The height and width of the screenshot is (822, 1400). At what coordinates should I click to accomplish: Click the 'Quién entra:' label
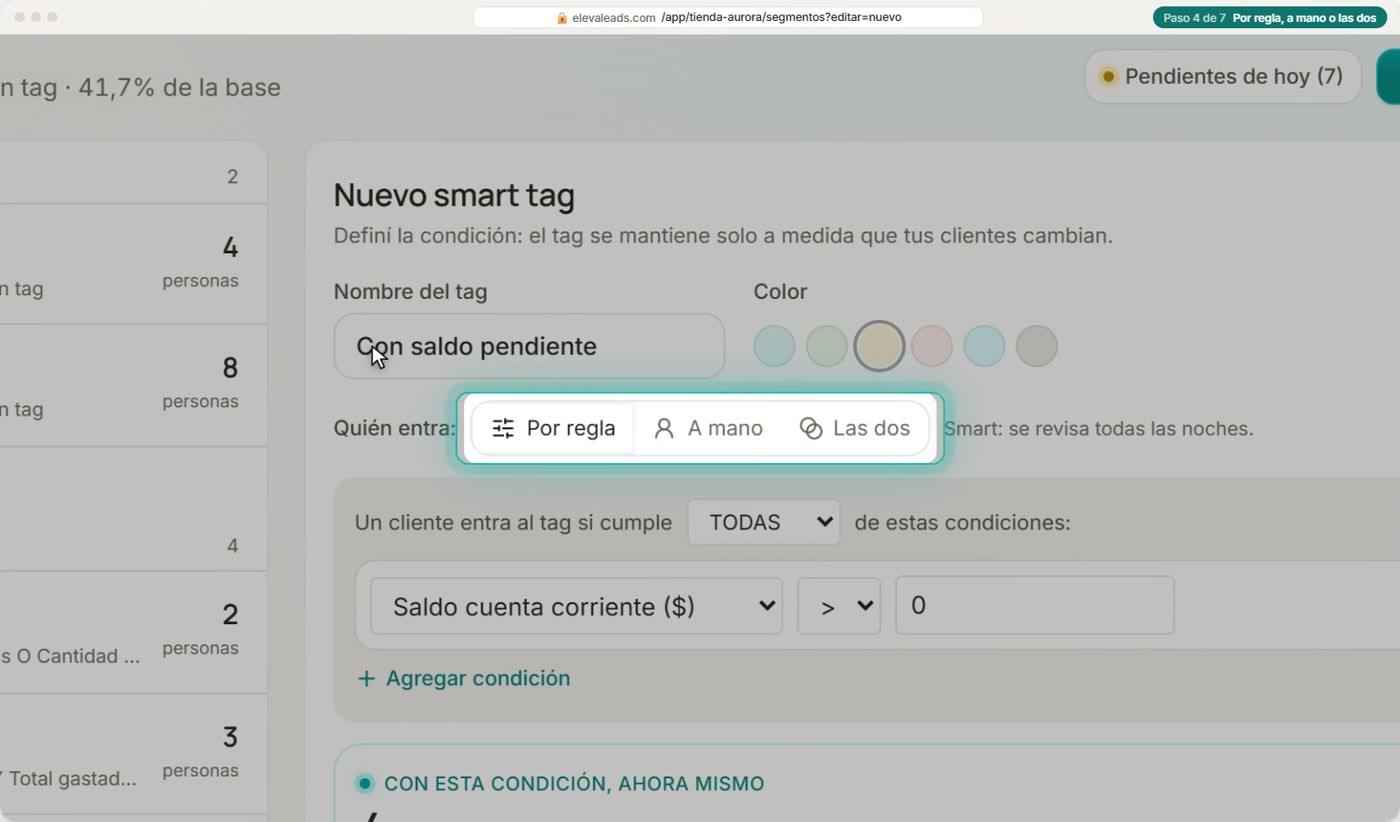pyautogui.click(x=395, y=428)
